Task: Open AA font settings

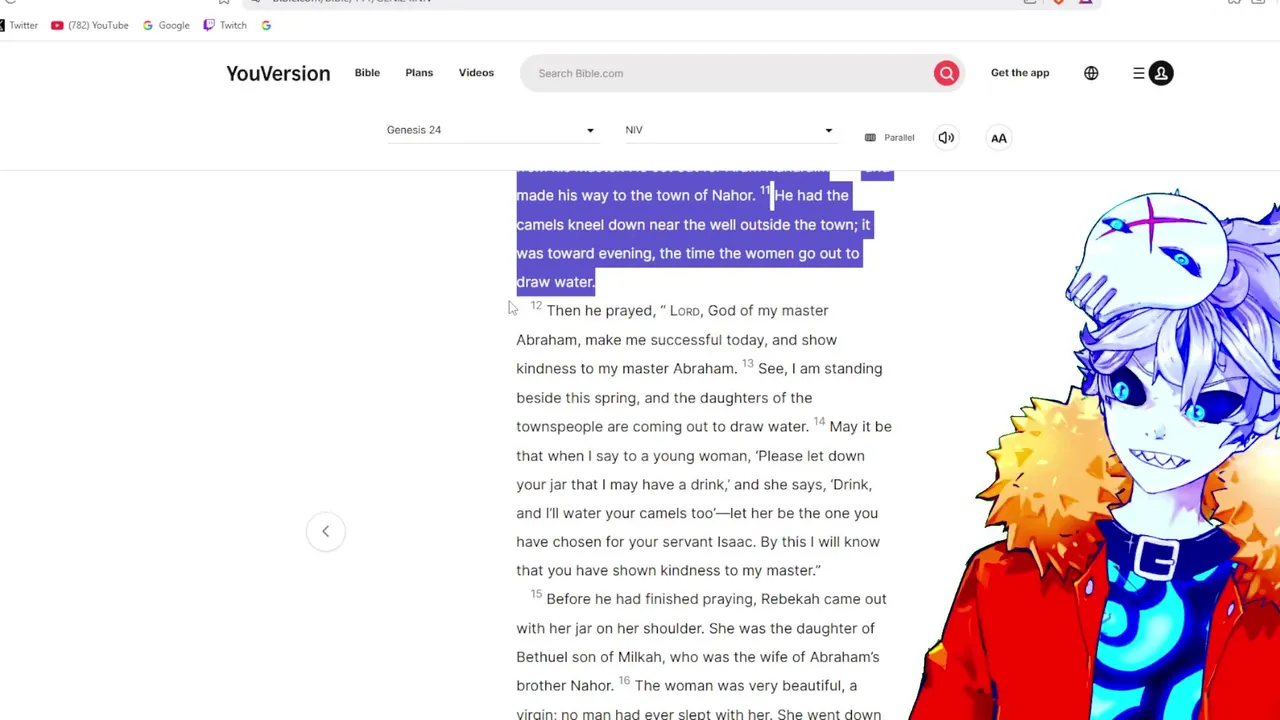Action: click(x=999, y=138)
